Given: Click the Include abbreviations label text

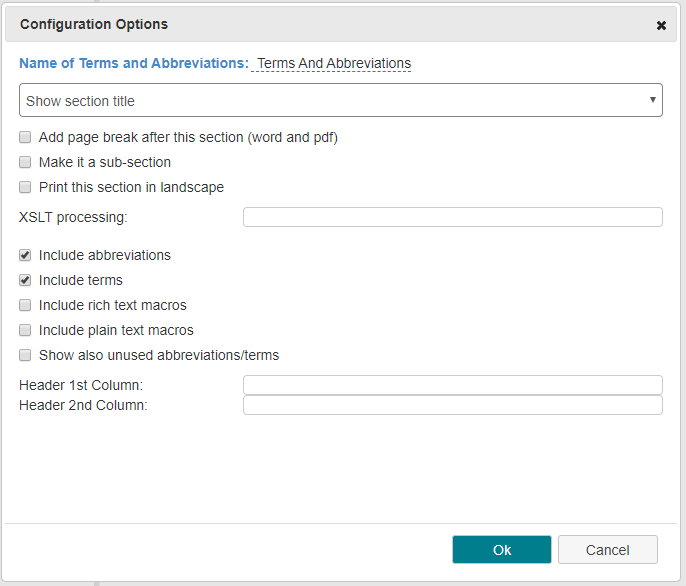Looking at the screenshot, I should (x=105, y=255).
